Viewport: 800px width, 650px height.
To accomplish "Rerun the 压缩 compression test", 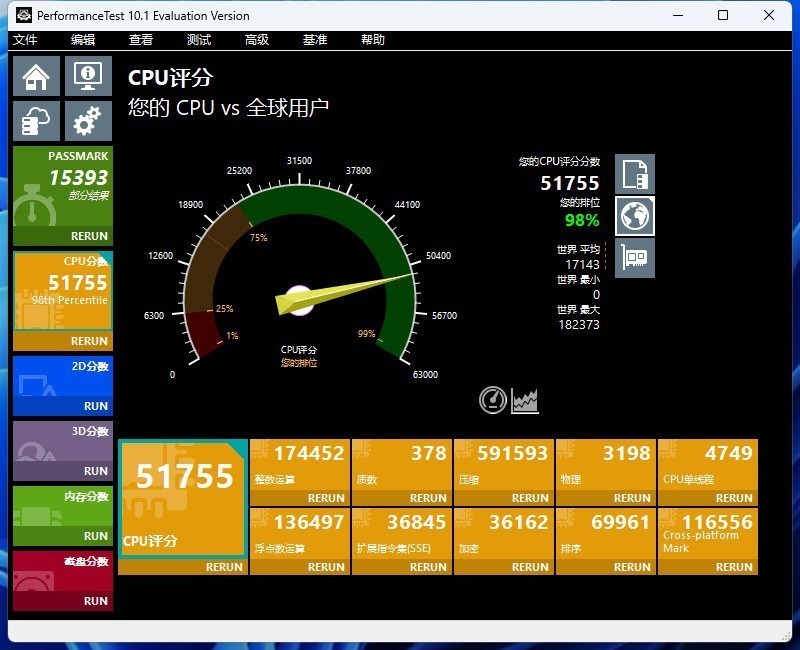I will point(530,498).
